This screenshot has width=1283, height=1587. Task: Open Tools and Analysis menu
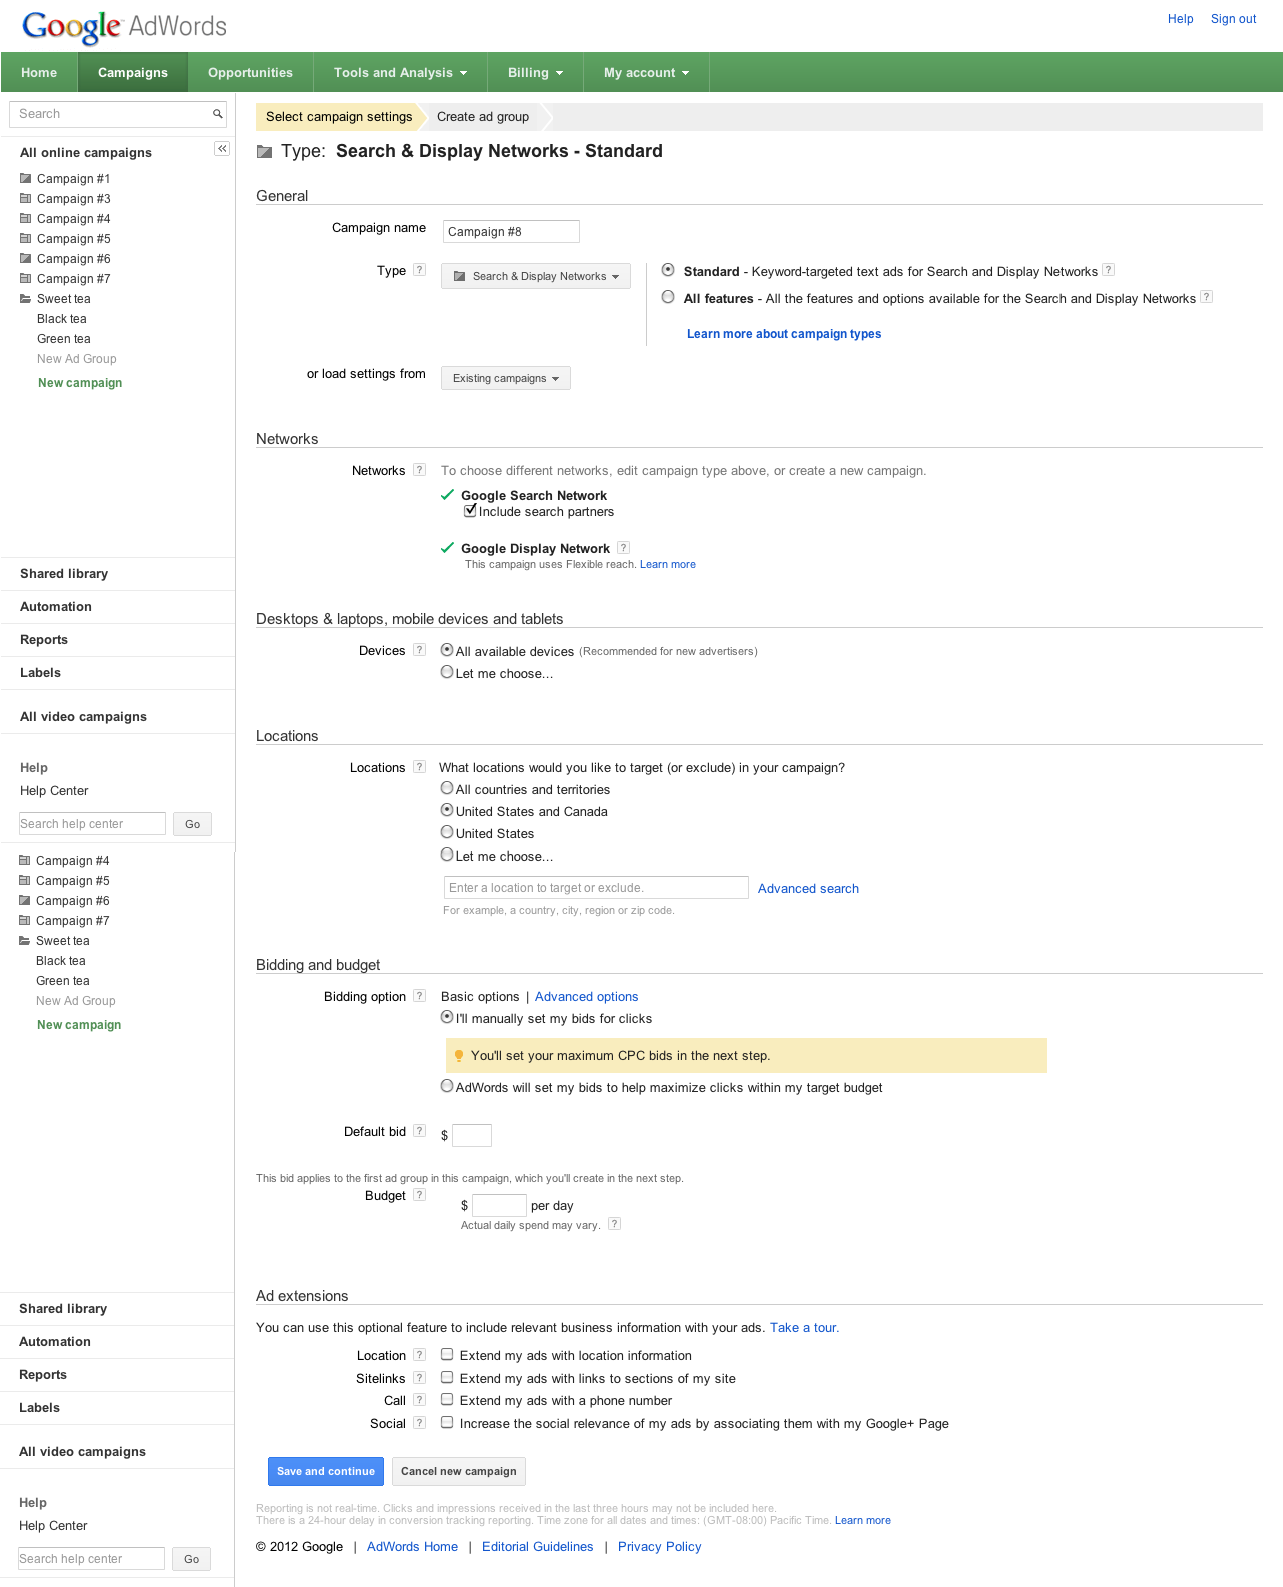point(400,73)
